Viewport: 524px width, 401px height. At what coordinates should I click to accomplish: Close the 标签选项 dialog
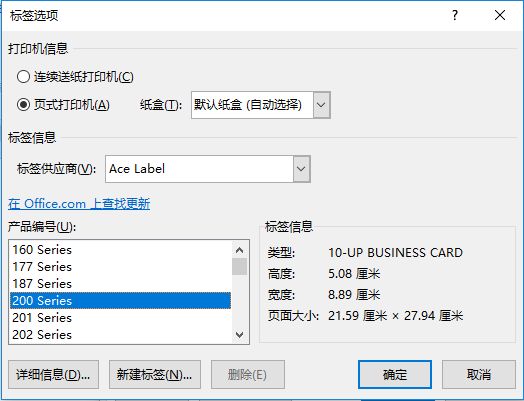tap(500, 15)
